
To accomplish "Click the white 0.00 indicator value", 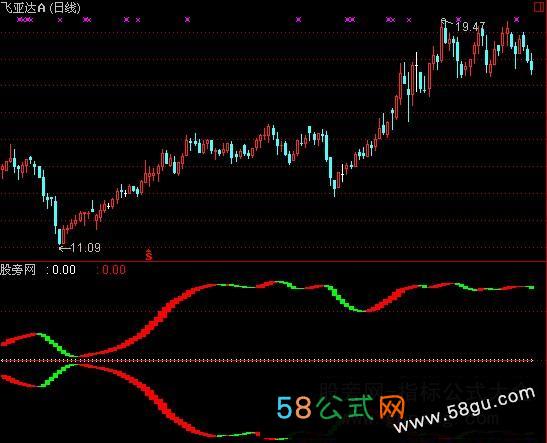I will [63, 270].
